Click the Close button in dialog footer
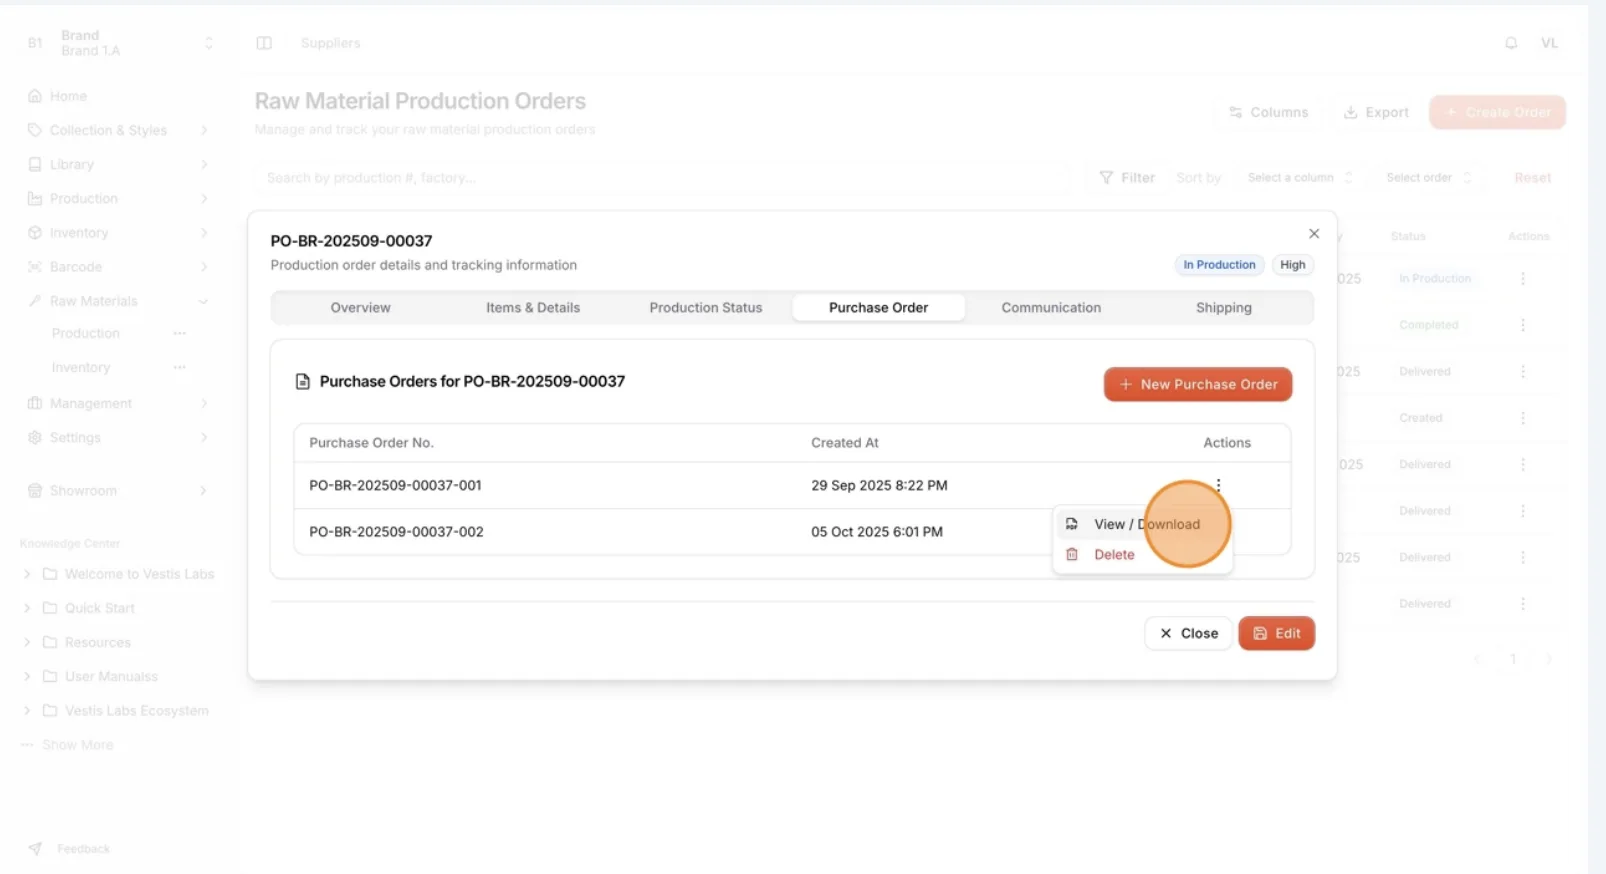Image resolution: width=1606 pixels, height=874 pixels. [1188, 633]
